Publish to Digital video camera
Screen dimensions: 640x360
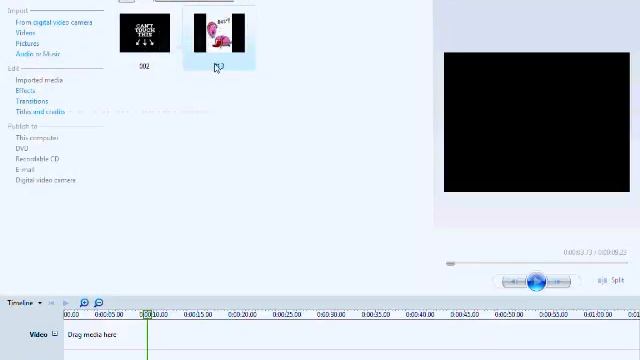45,180
